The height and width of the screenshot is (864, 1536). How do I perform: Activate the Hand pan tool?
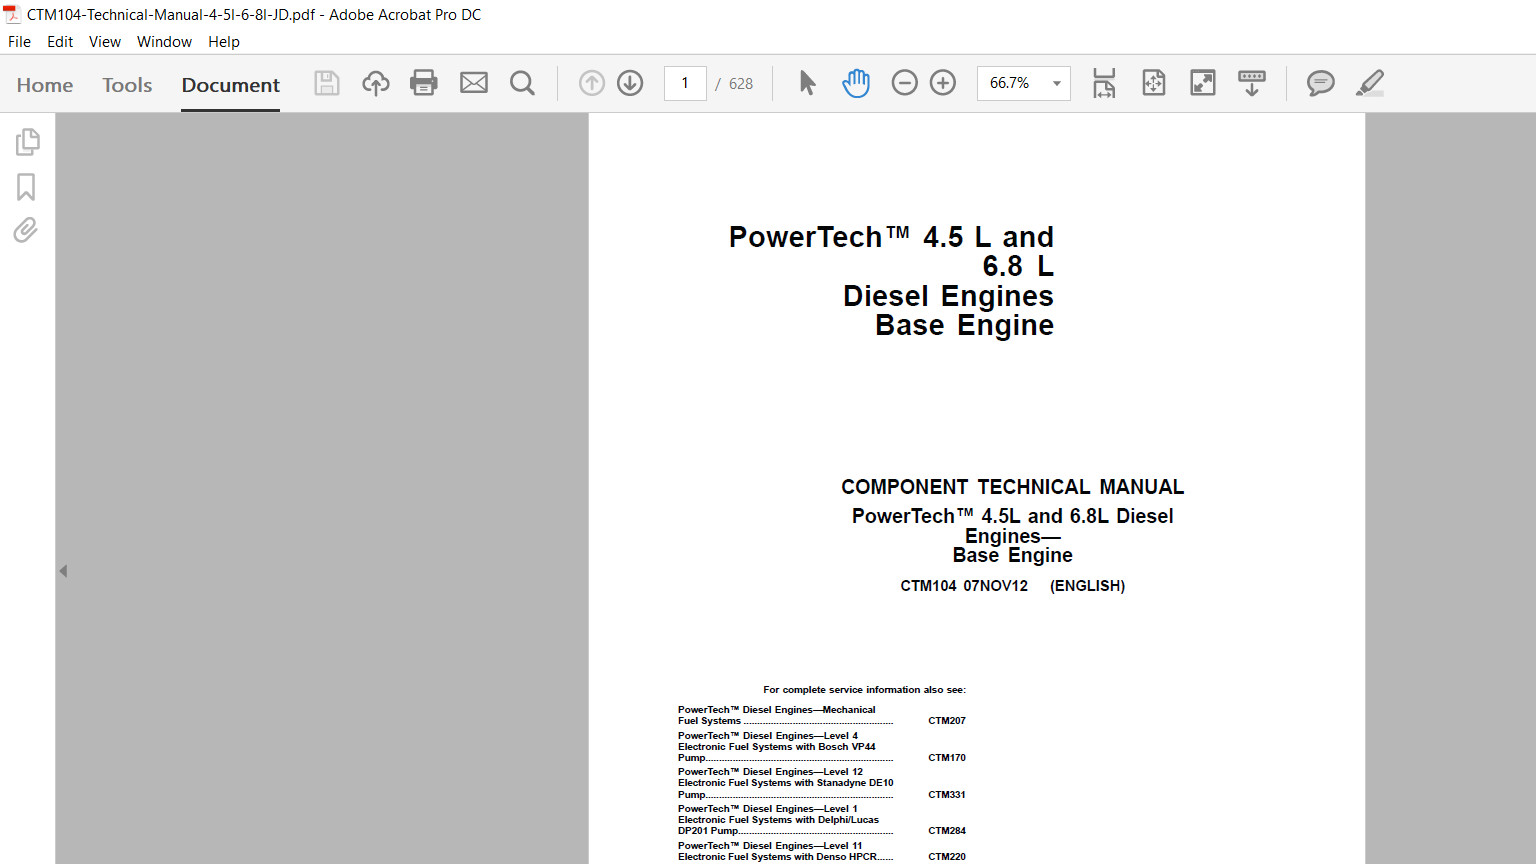point(856,83)
